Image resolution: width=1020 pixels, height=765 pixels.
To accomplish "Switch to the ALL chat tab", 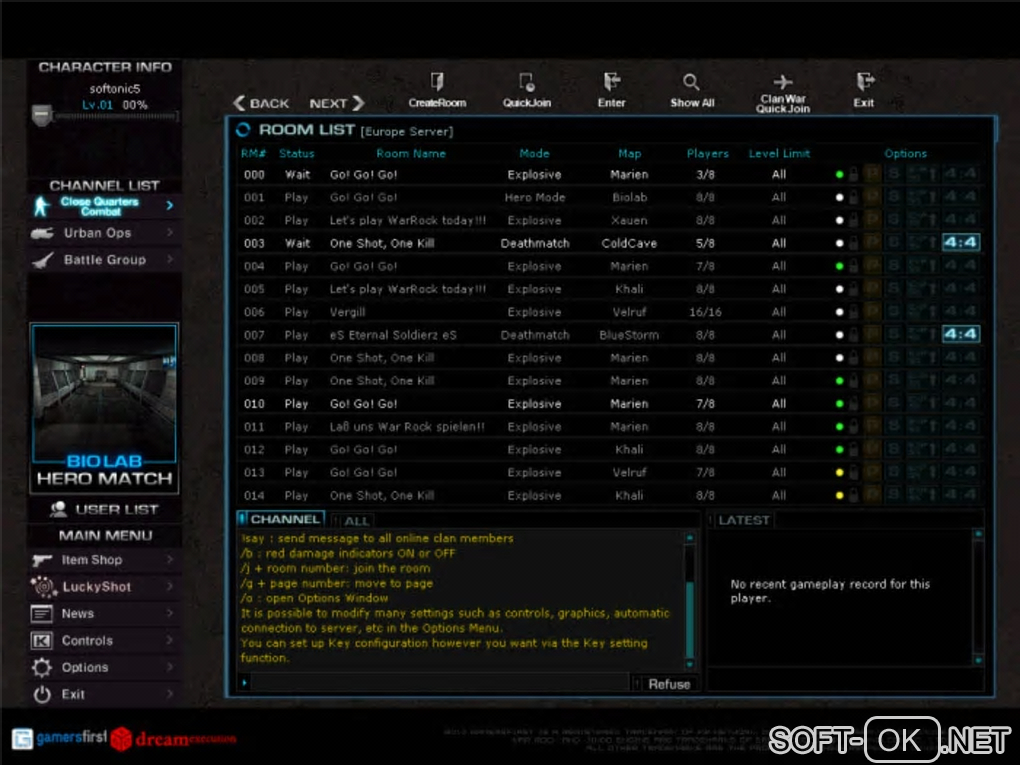I will tap(353, 521).
